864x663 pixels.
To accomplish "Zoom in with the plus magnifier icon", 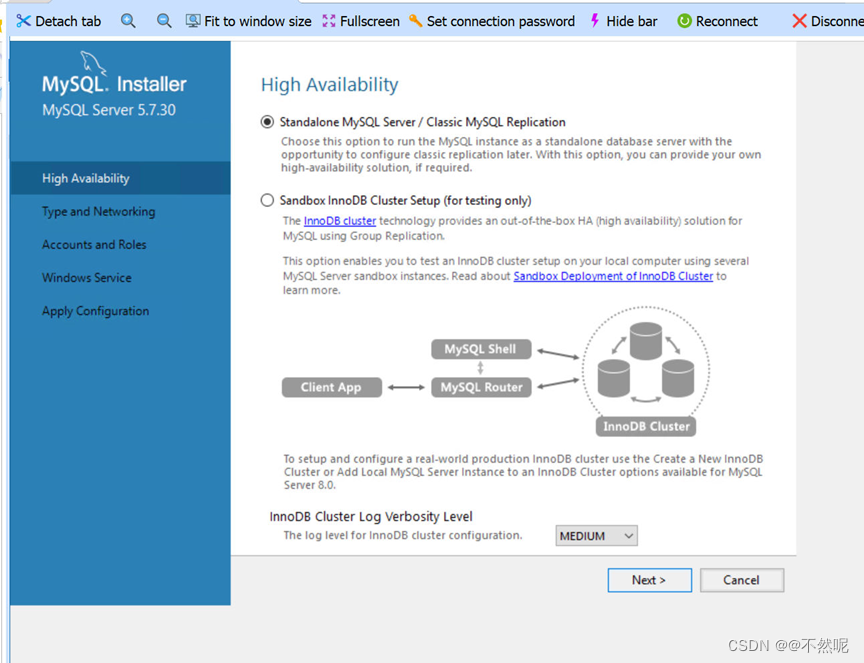I will pos(128,21).
